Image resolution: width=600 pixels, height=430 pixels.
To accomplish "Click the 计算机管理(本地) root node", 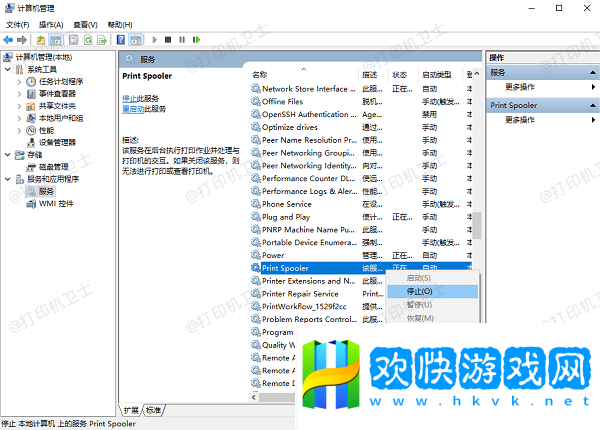I will pos(44,57).
